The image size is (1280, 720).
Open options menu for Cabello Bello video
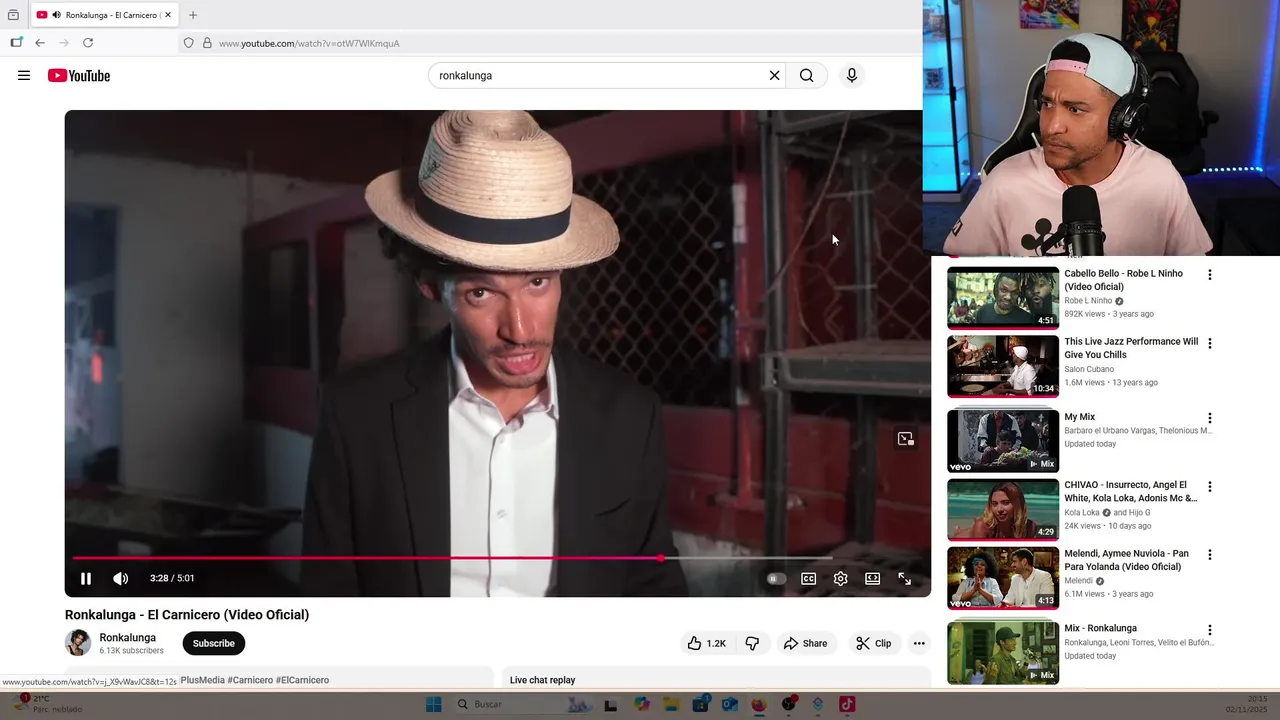[1209, 275]
